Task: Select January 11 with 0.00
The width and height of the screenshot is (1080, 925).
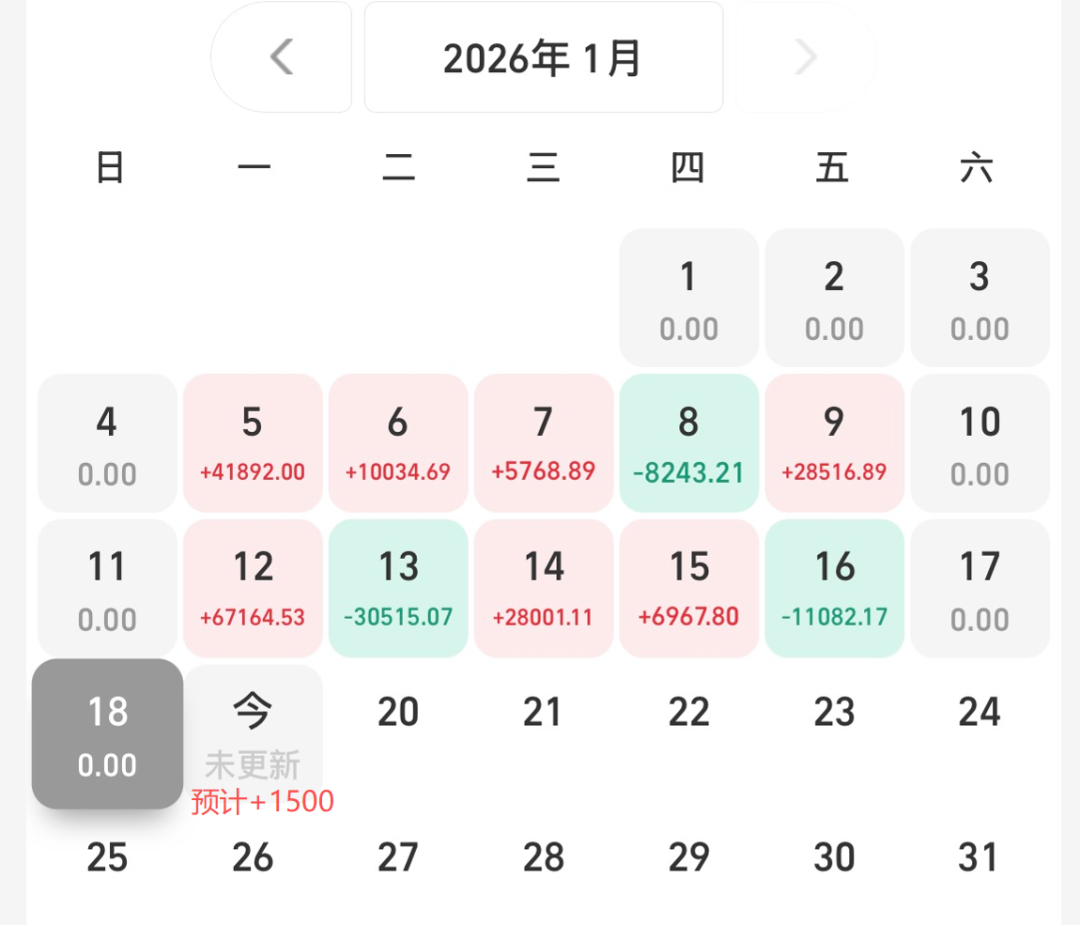Action: tap(107, 588)
